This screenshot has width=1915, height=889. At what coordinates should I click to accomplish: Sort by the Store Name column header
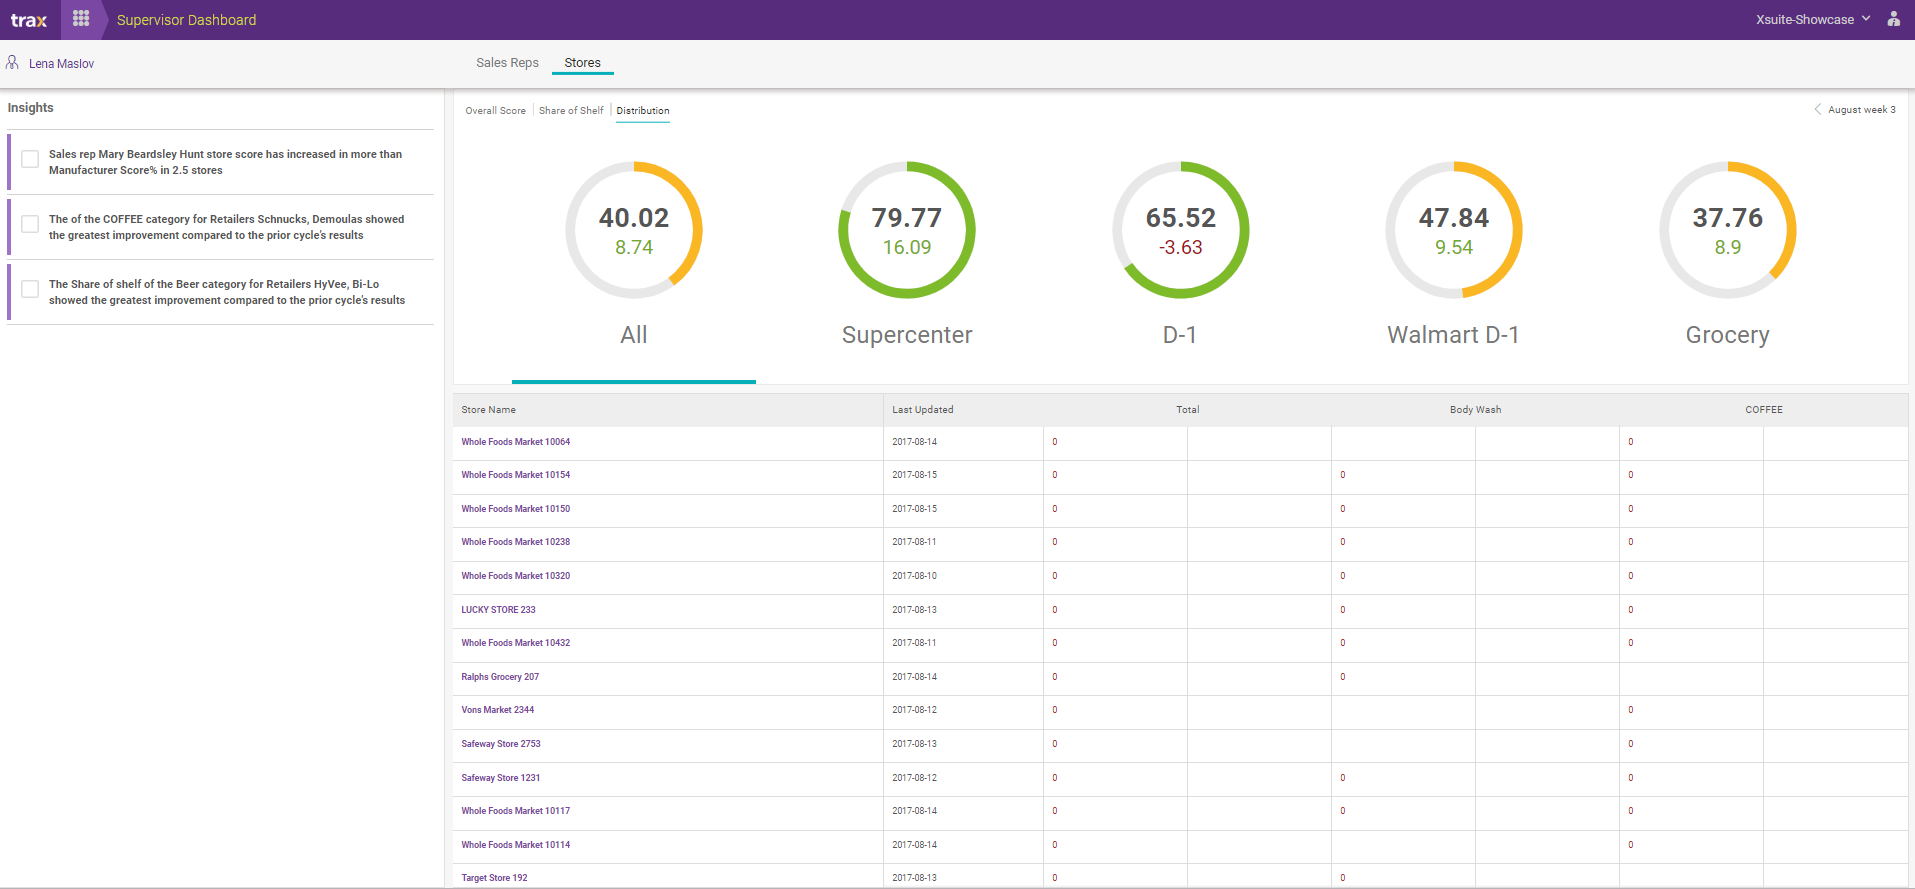tap(489, 410)
